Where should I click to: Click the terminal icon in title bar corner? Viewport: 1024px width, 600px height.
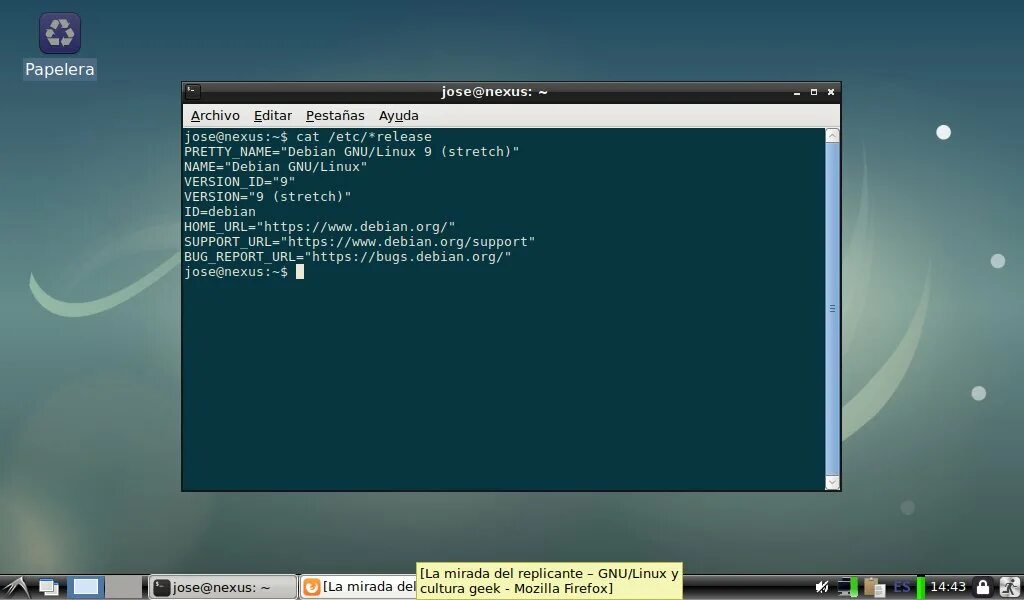pyautogui.click(x=193, y=92)
